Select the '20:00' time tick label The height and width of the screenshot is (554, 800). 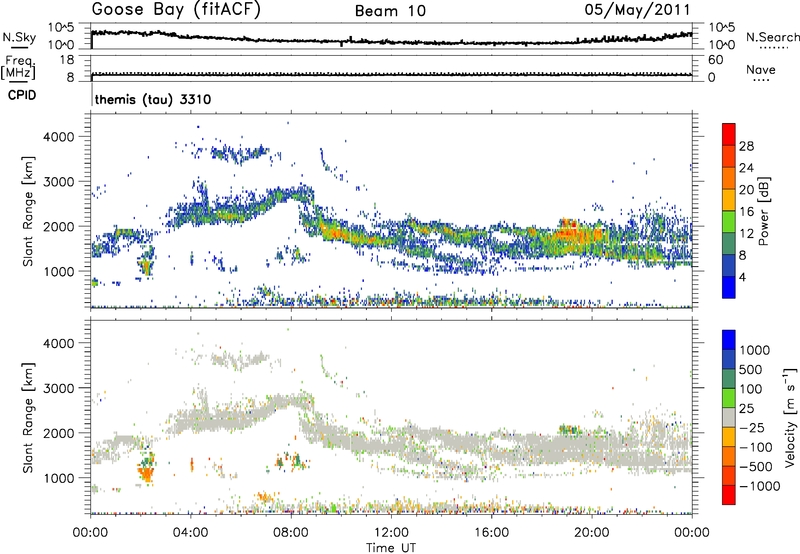592,533
